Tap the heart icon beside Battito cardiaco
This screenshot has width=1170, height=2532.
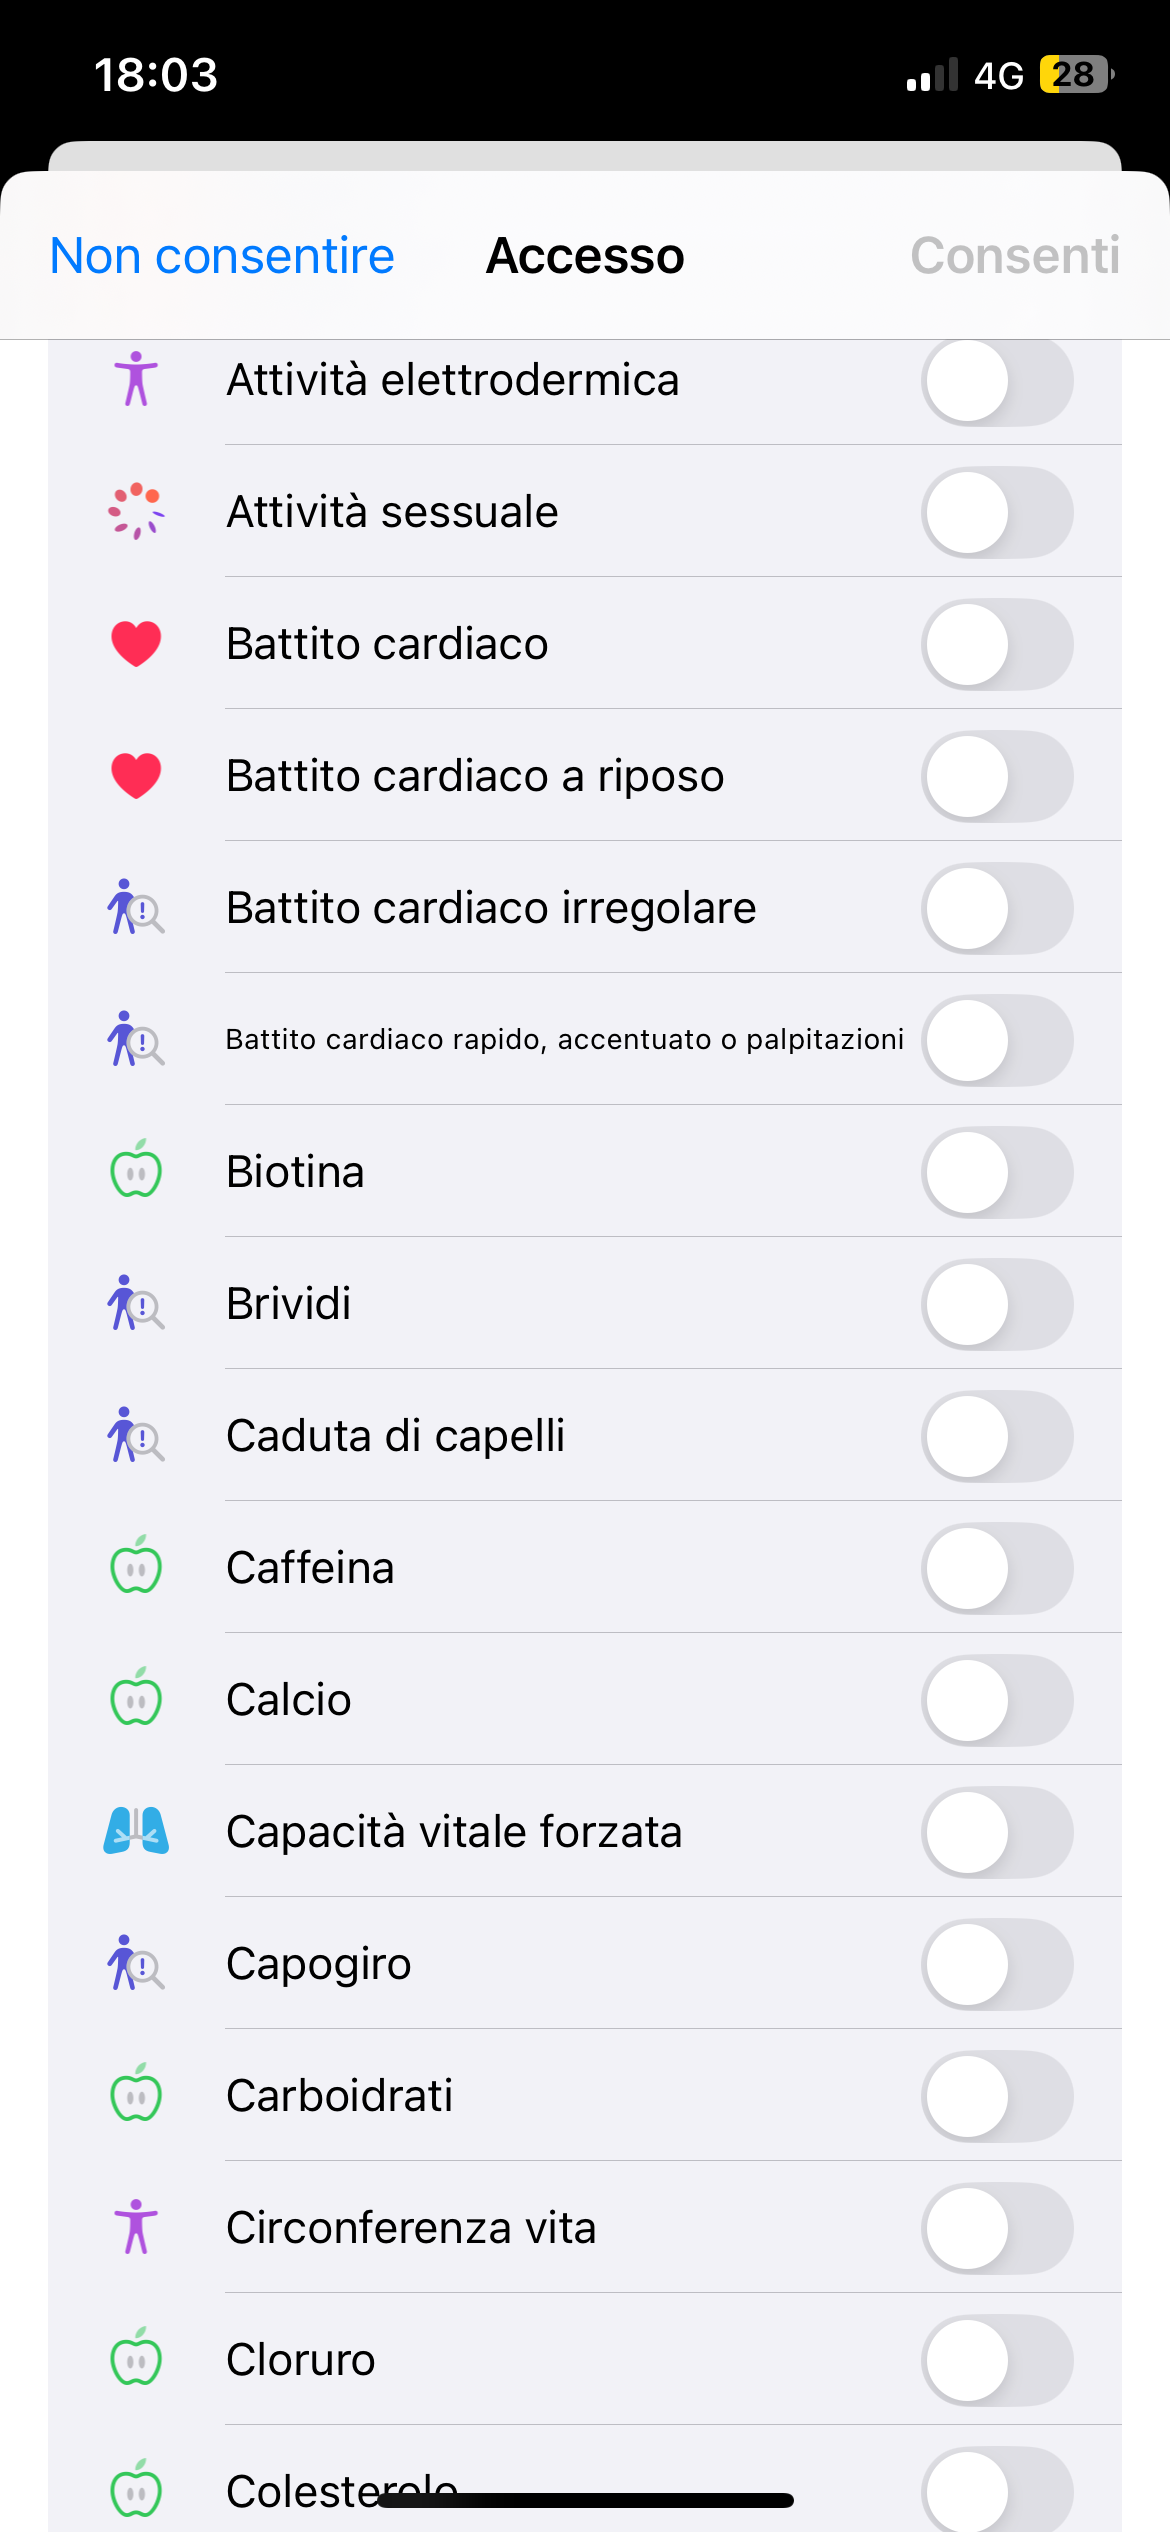(x=136, y=644)
